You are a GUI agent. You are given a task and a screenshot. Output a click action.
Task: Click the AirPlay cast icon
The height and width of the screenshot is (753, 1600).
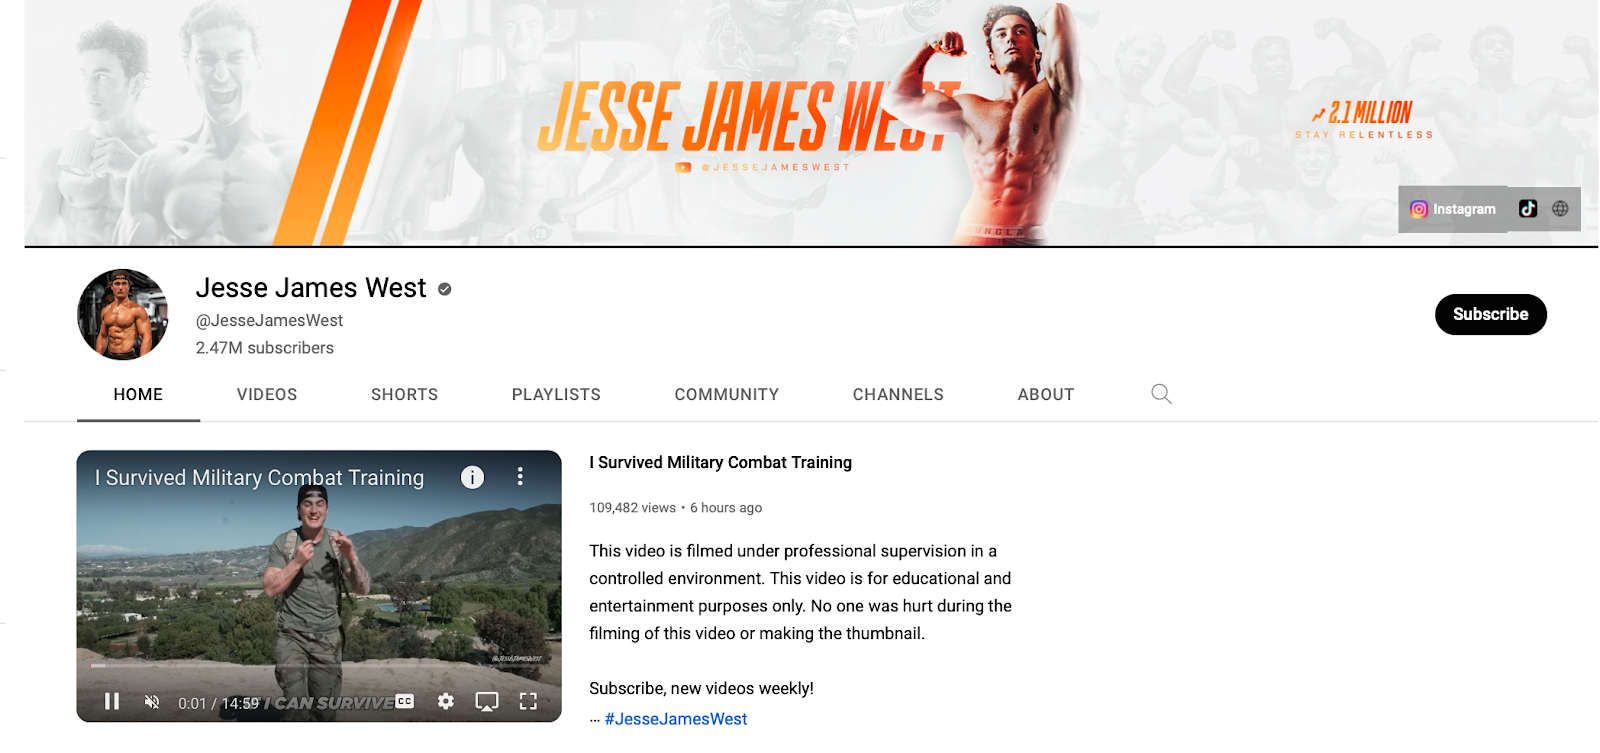point(487,702)
